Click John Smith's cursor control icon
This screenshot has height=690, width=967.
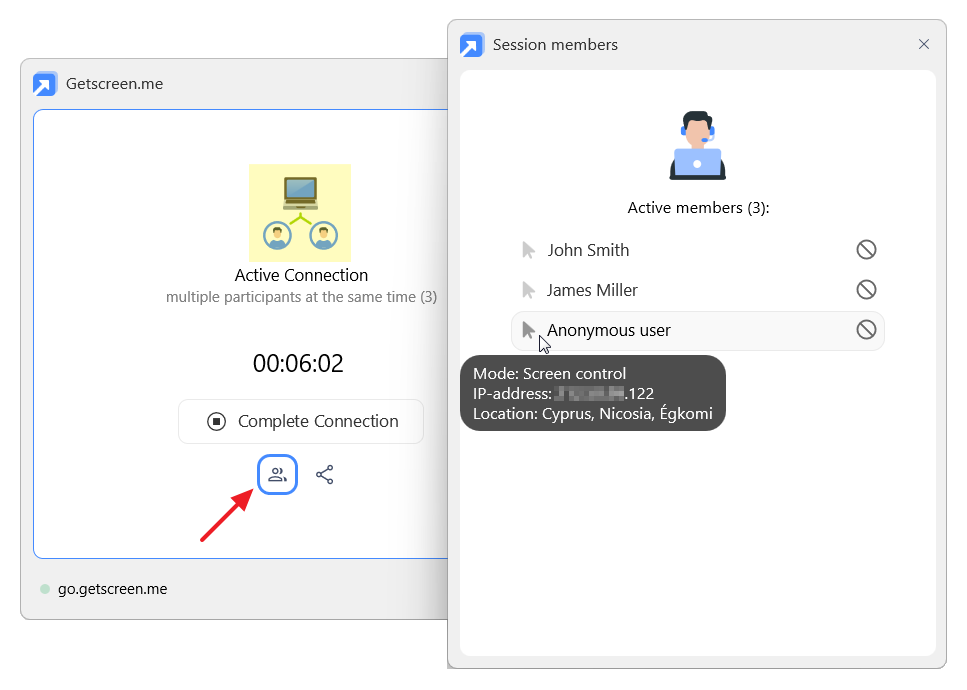529,250
